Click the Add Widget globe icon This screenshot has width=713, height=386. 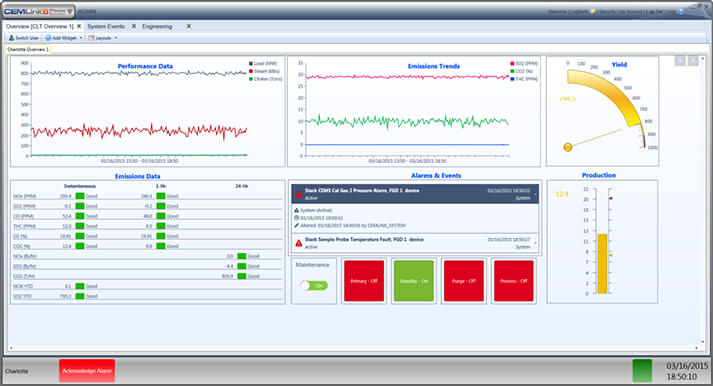(x=48, y=38)
